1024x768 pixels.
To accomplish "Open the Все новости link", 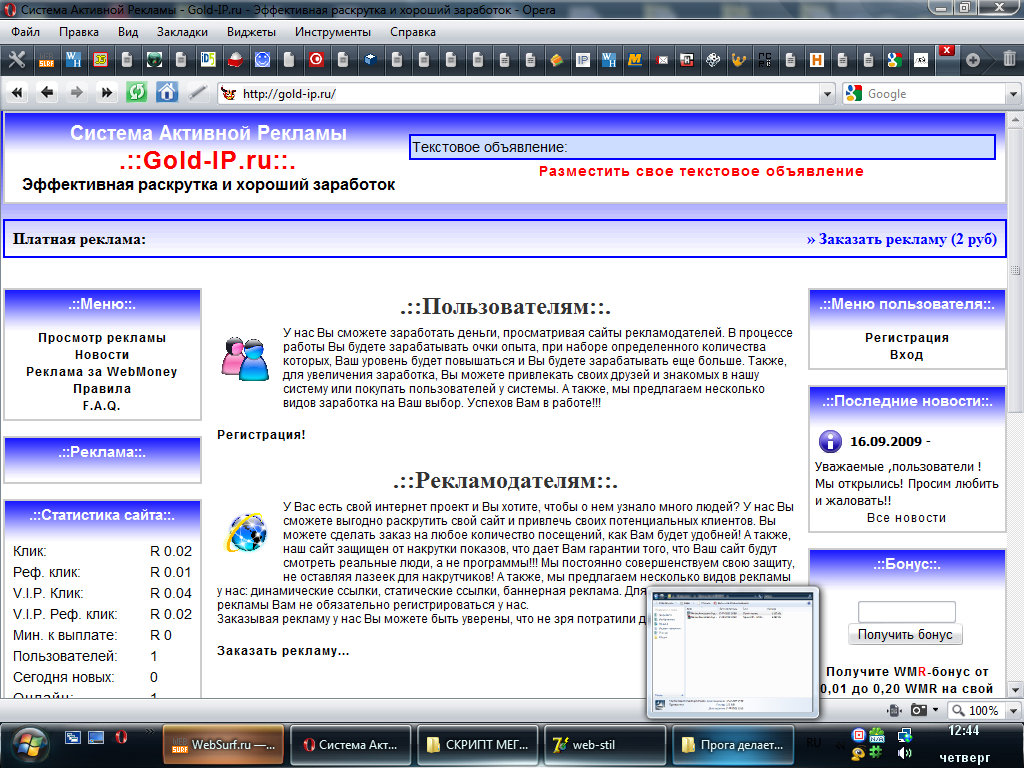I will click(x=906, y=518).
